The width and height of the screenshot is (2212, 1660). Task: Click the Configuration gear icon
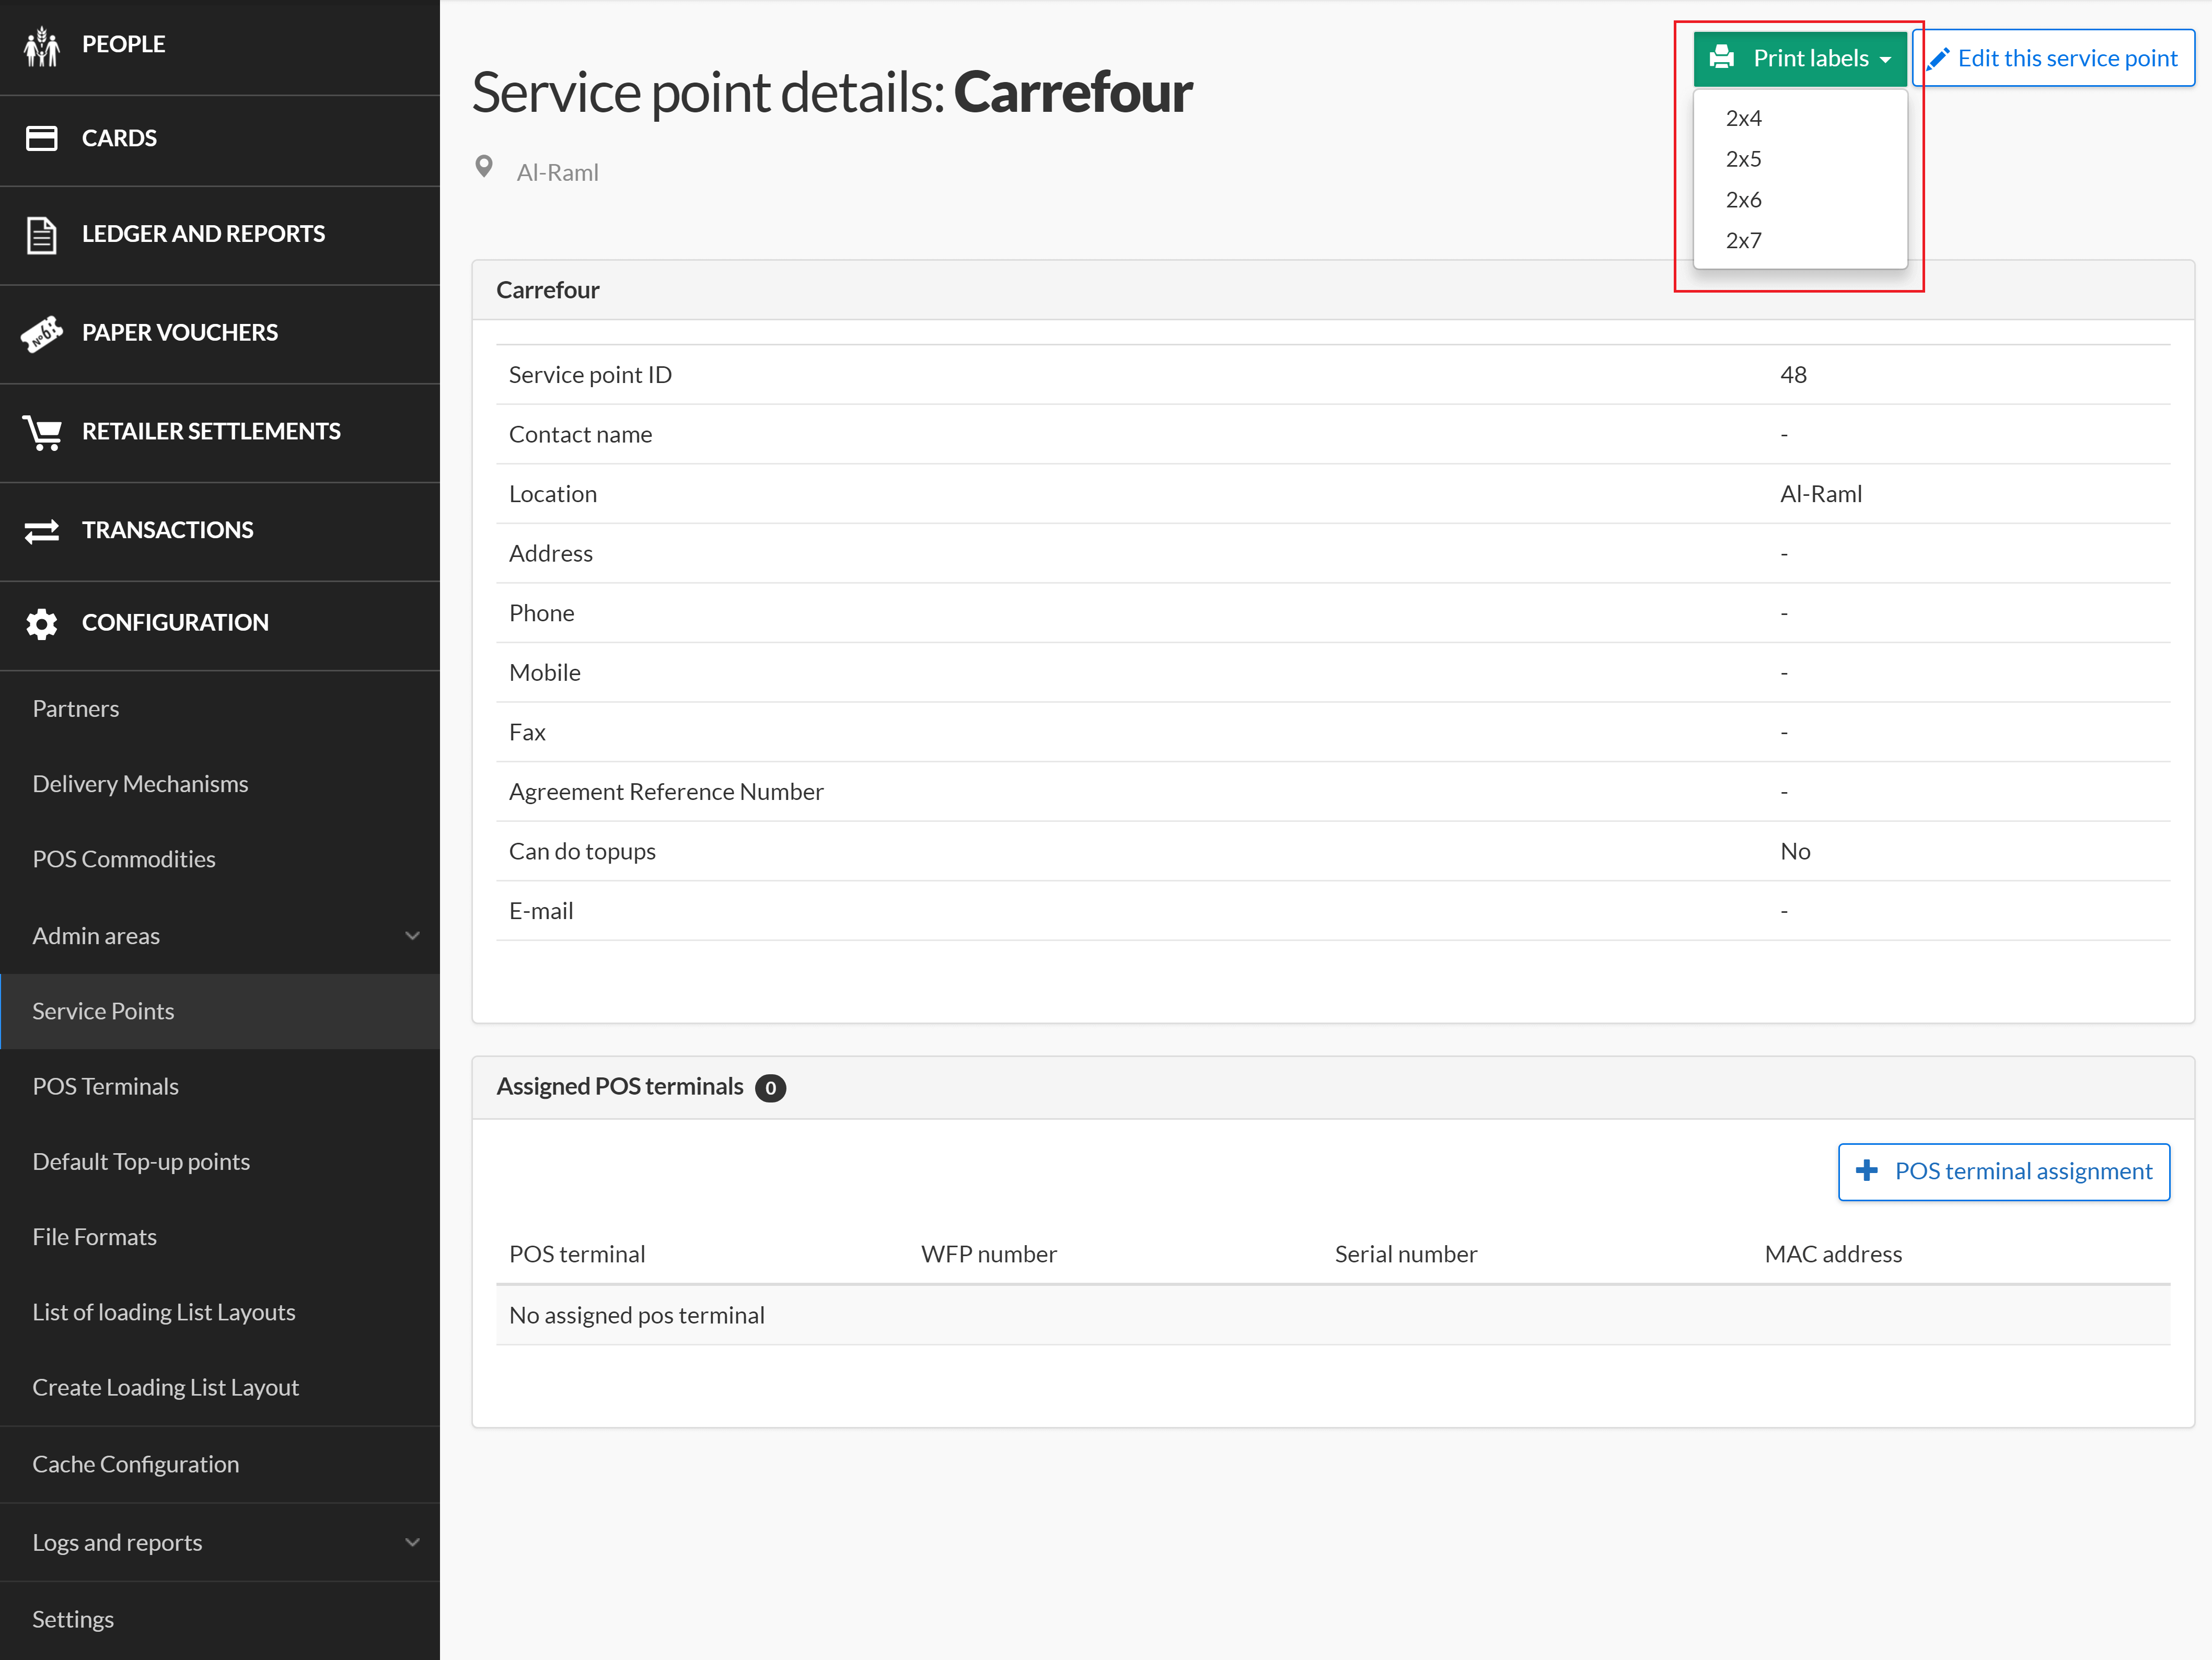pos(42,623)
